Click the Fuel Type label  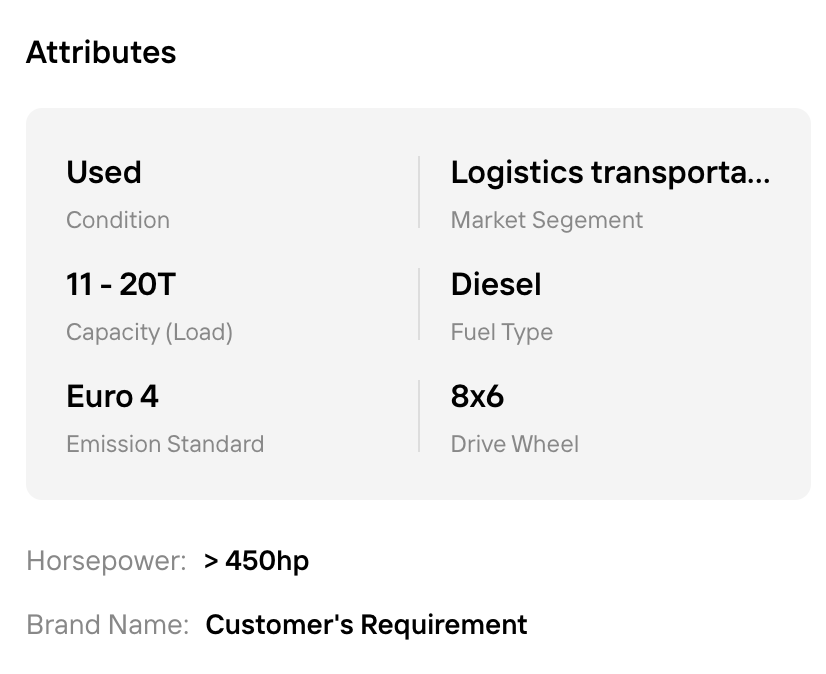coord(502,333)
